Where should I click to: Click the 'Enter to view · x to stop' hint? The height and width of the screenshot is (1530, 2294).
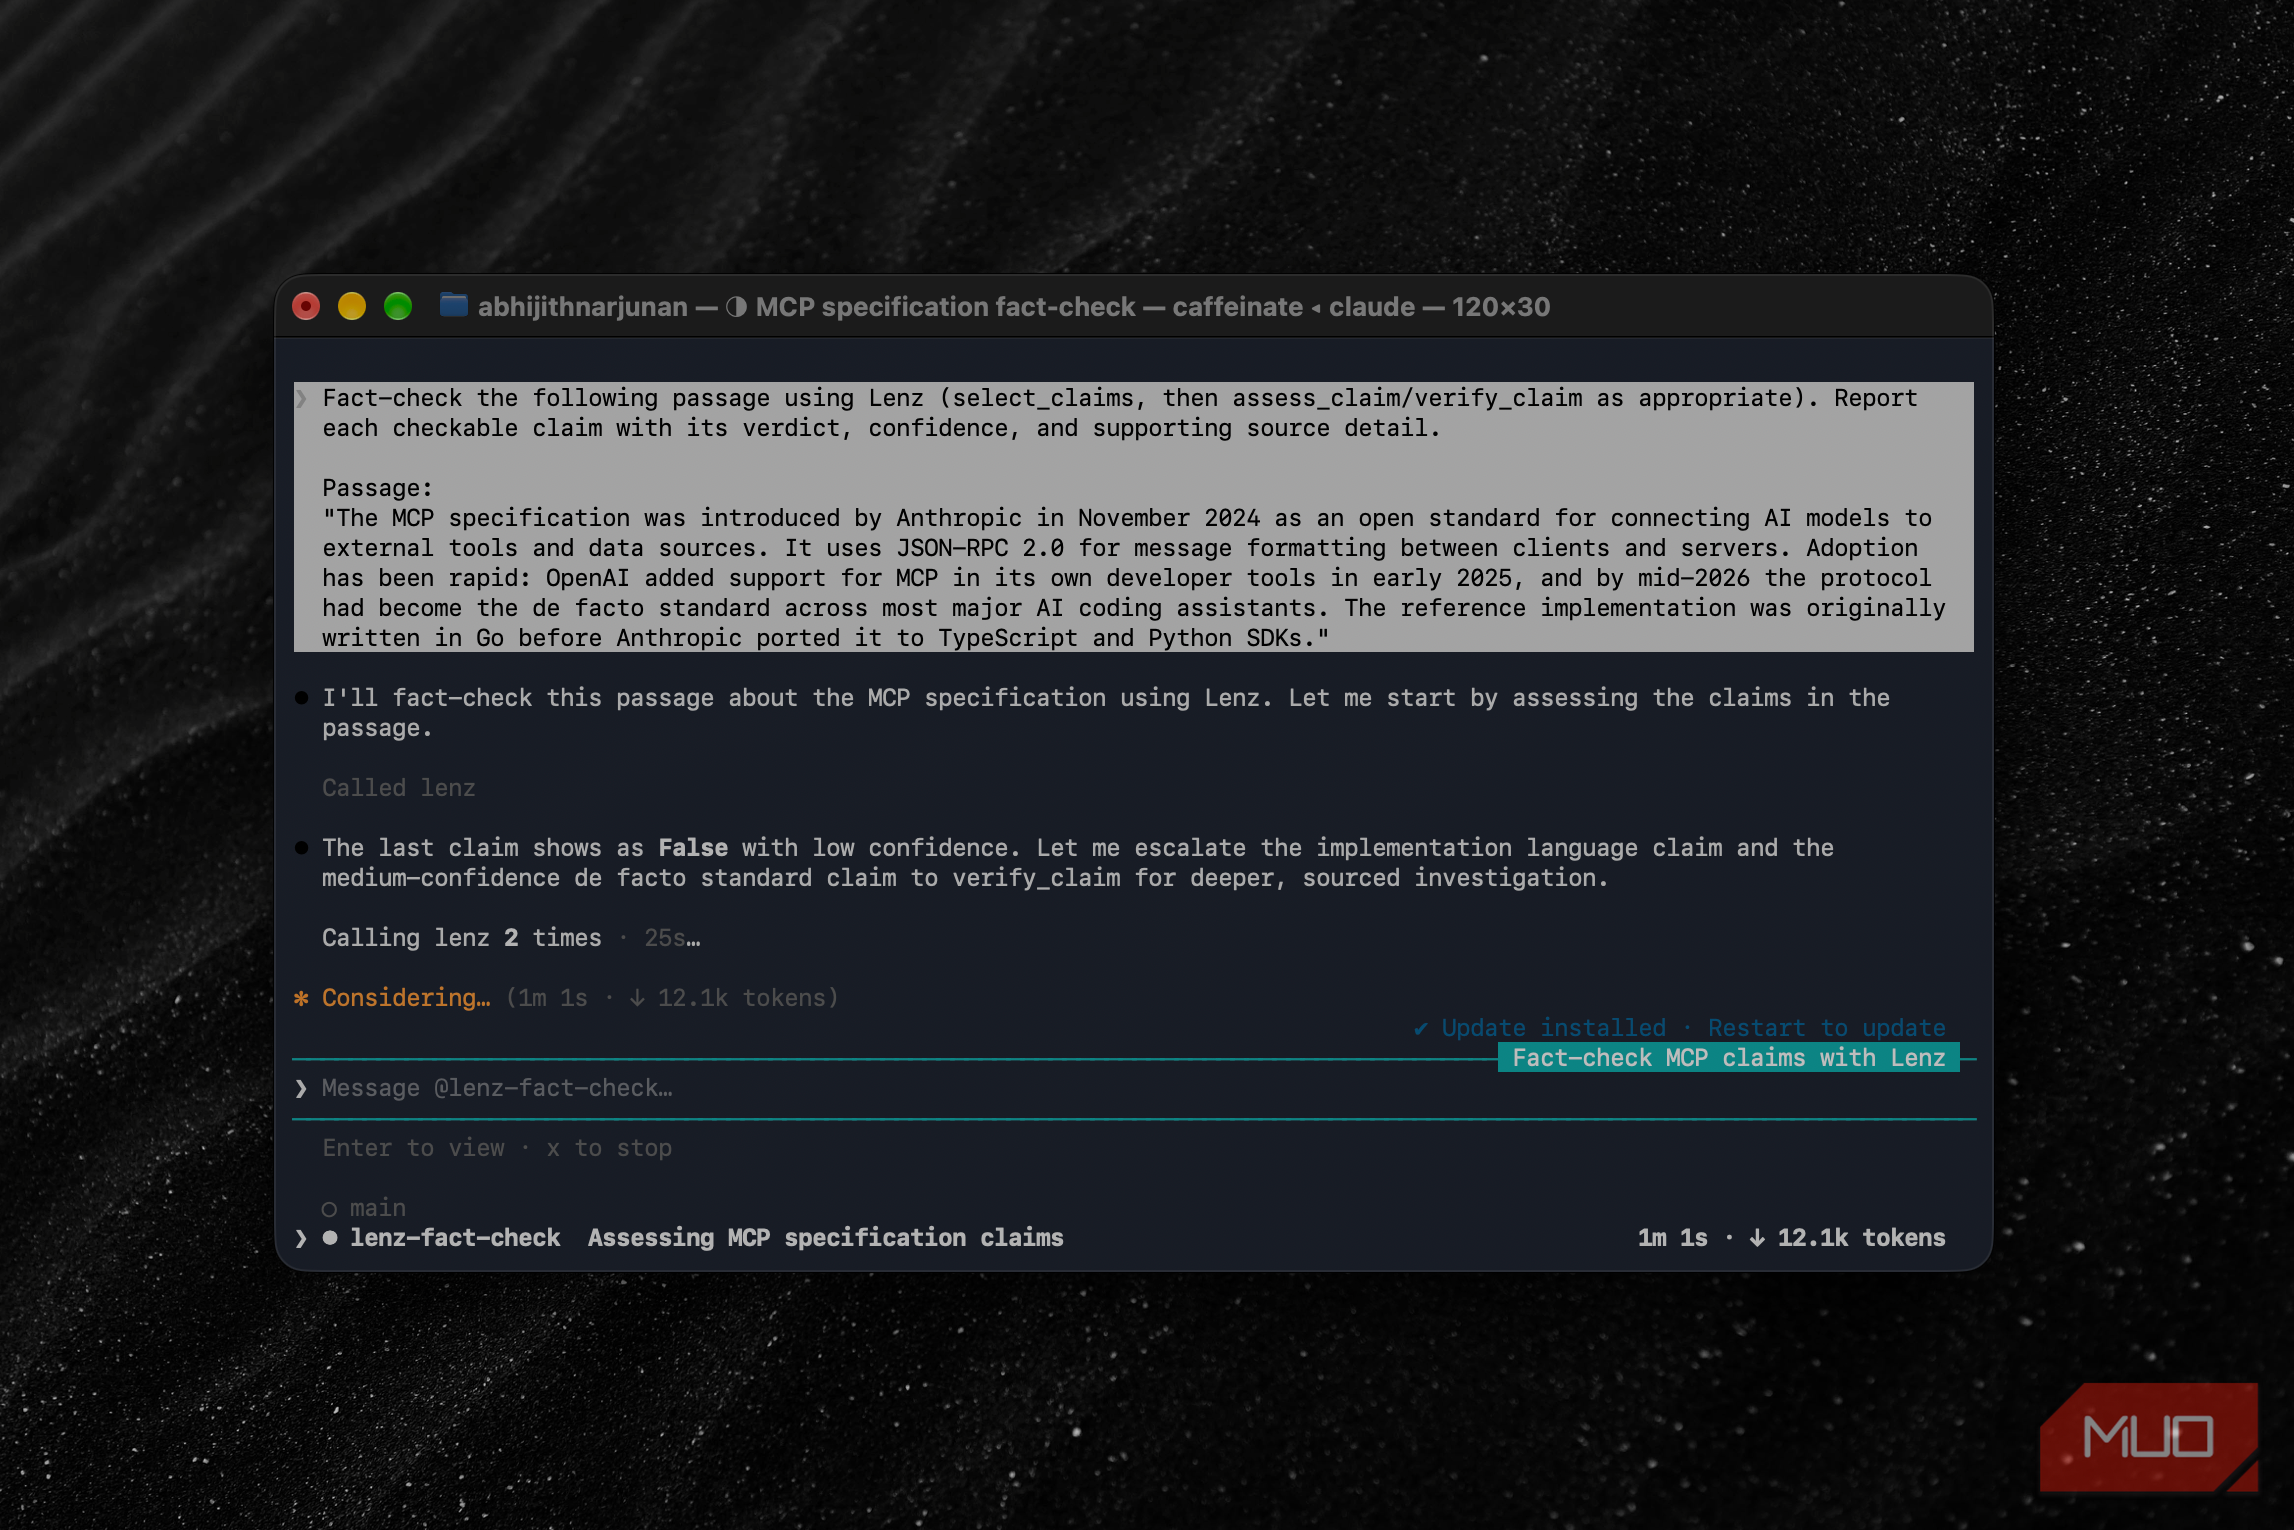click(x=497, y=1148)
